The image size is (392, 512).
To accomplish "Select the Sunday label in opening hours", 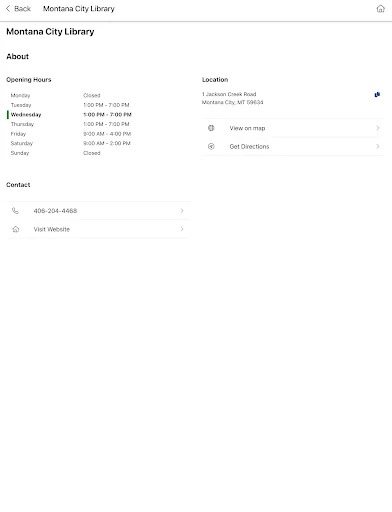I will [20, 153].
